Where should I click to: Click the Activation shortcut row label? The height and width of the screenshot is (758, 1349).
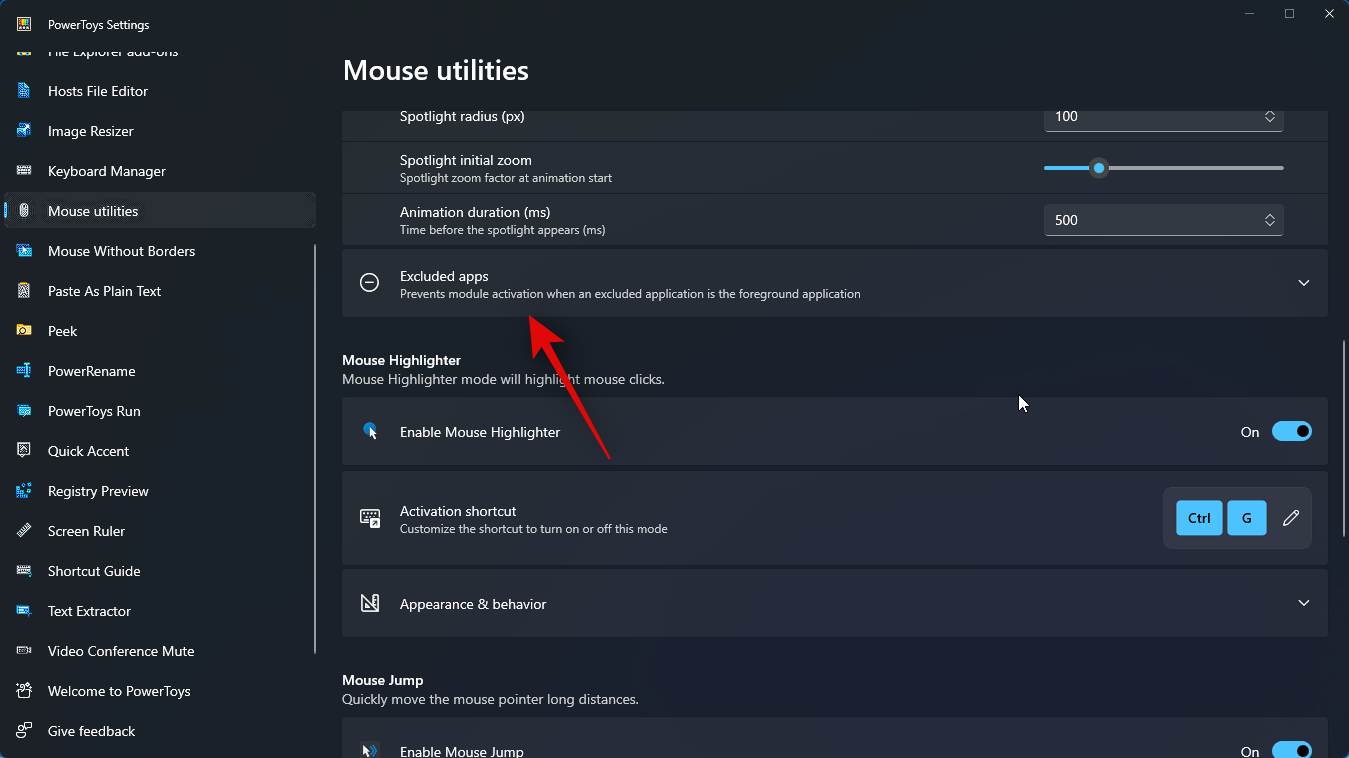click(x=458, y=511)
